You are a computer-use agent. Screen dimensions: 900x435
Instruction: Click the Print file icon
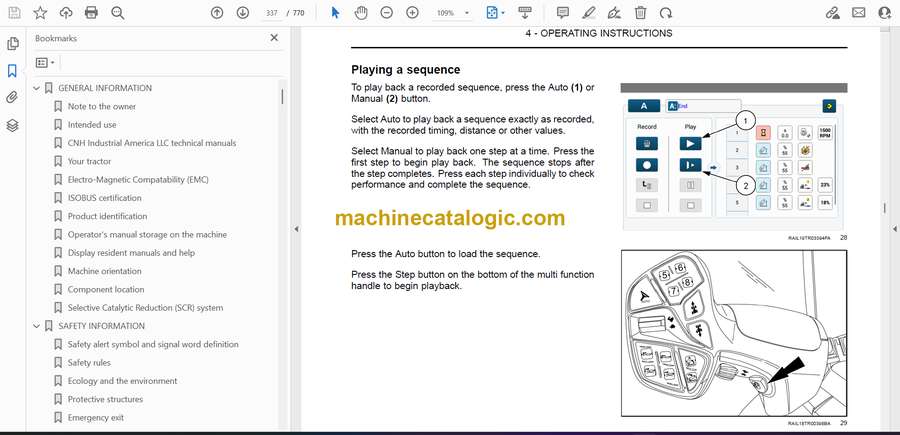pos(92,13)
